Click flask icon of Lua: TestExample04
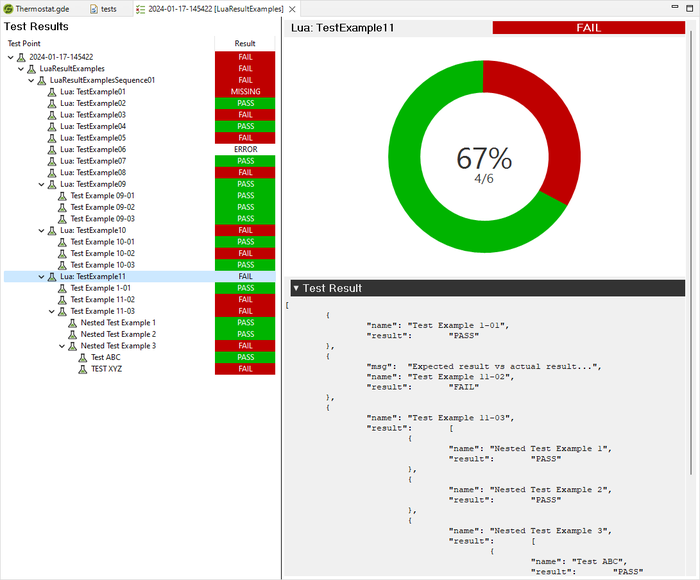Screen dimensions: 700x580 coord(52,127)
